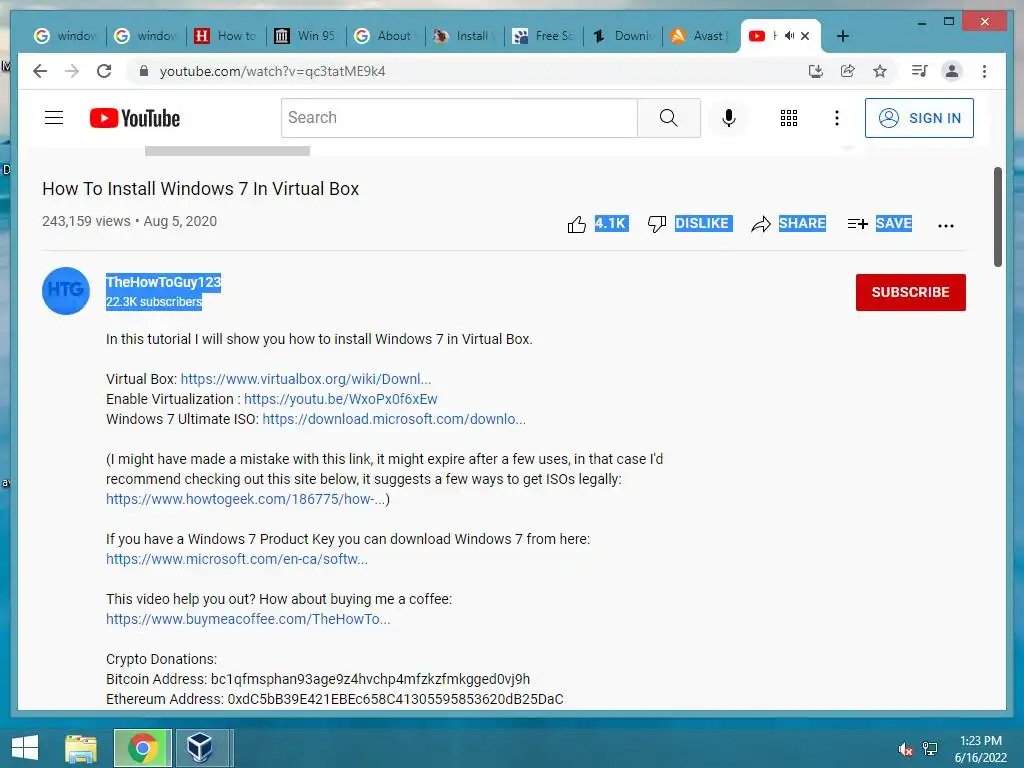This screenshot has height=768, width=1024.
Task: Start voice search with the microphone
Action: (x=729, y=118)
